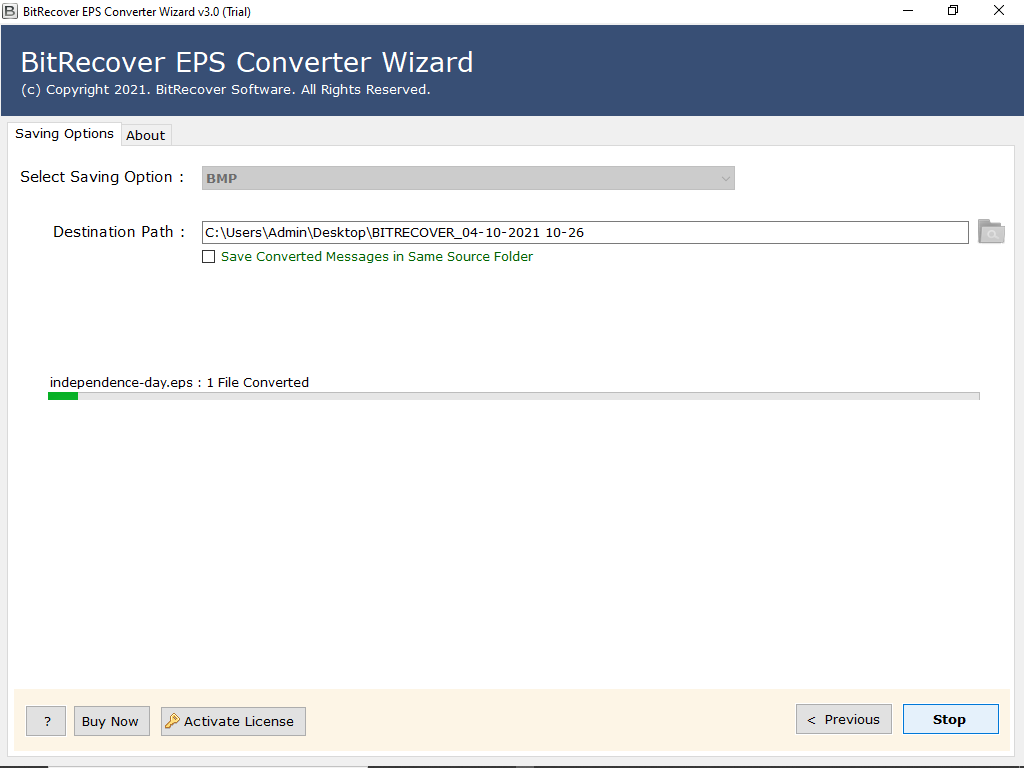Open the Buy Now page
The image size is (1024, 768).
[x=111, y=721]
